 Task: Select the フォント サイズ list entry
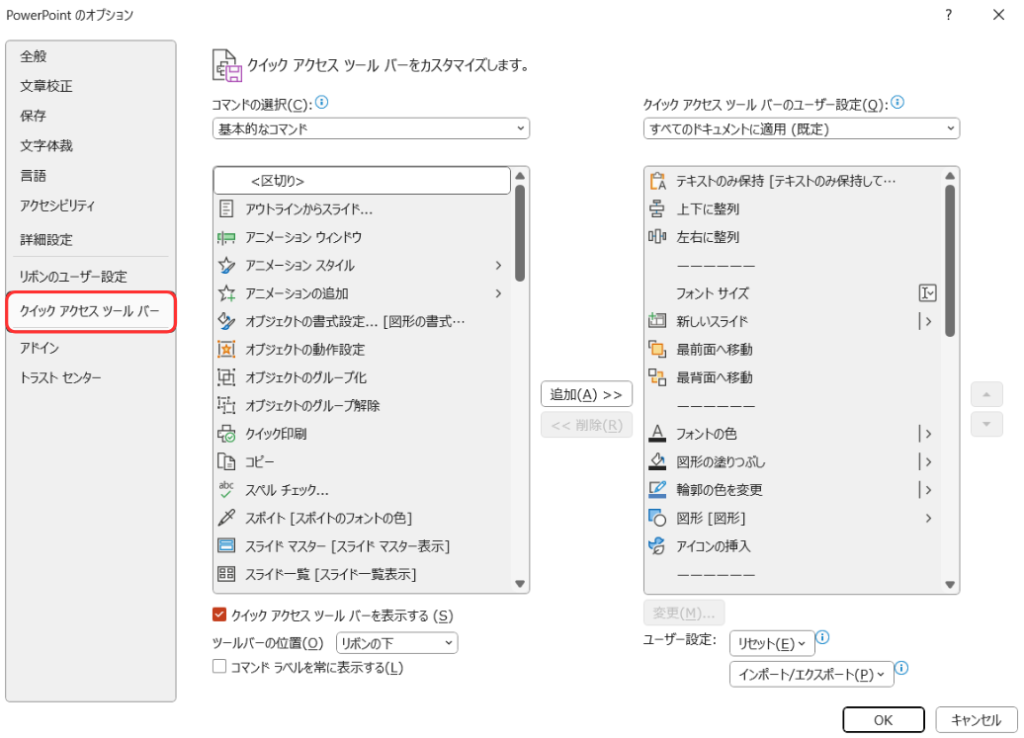[x=792, y=293]
